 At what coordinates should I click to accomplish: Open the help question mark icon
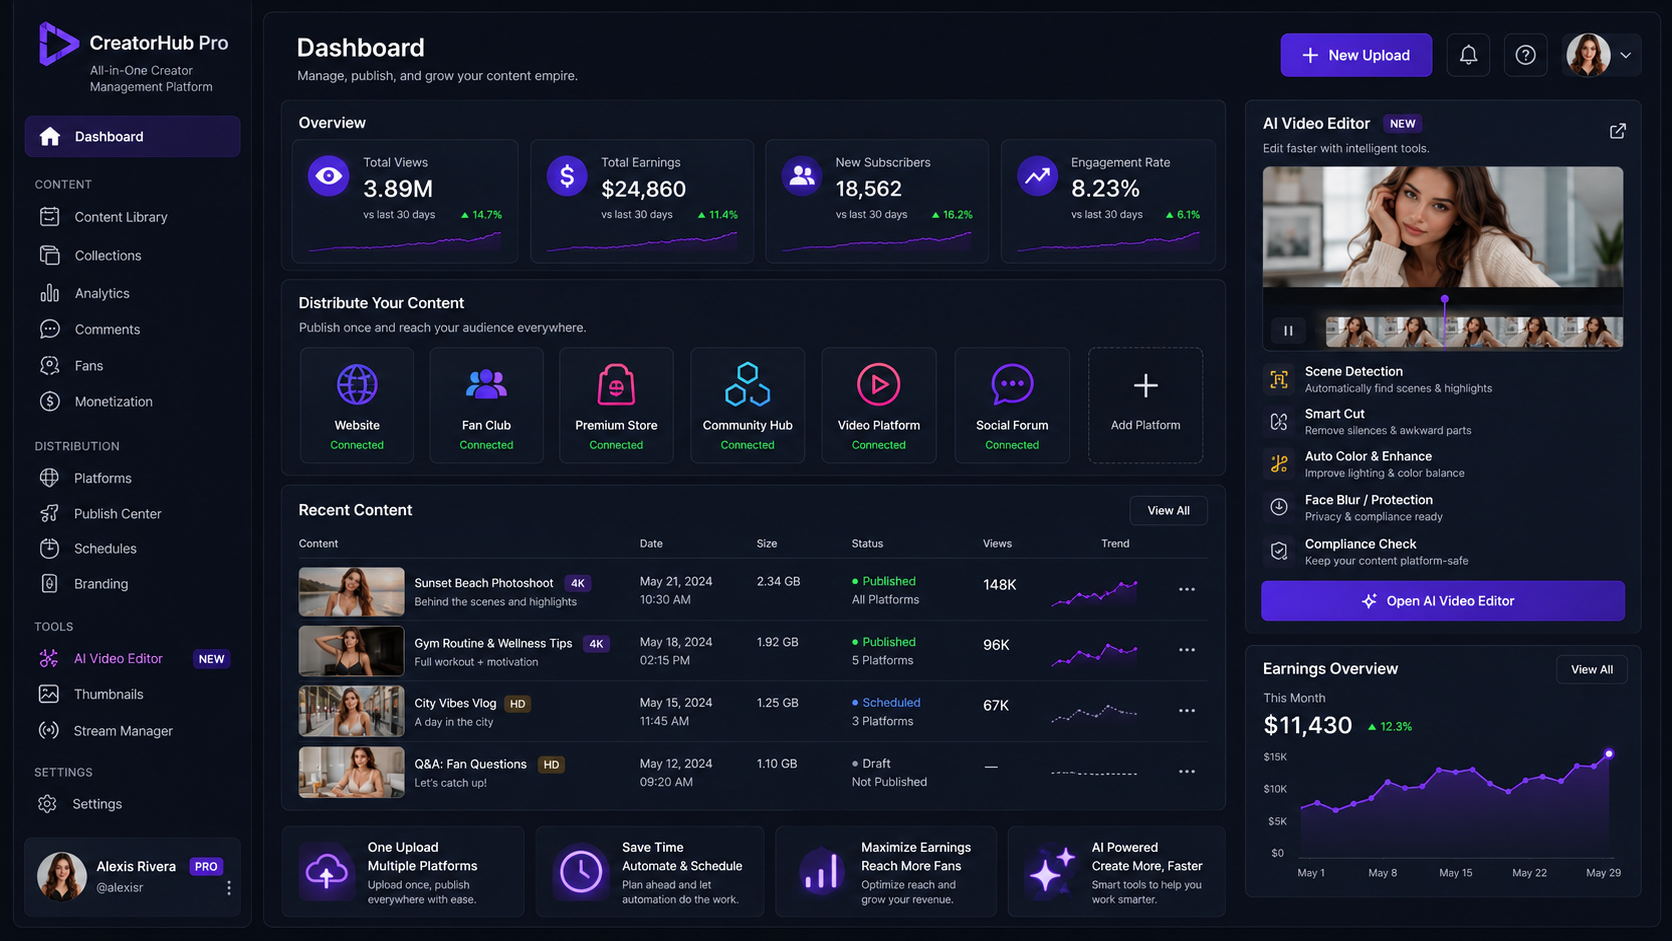(1525, 55)
